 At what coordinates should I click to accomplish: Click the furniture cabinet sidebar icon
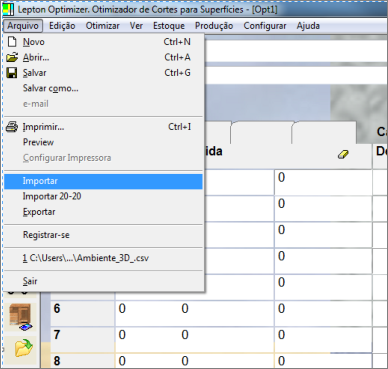(x=20, y=317)
